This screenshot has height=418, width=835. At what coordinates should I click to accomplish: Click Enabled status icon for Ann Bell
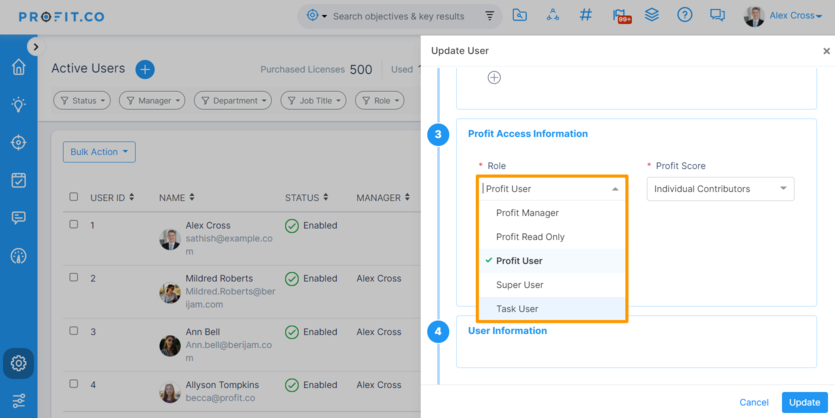pos(292,332)
